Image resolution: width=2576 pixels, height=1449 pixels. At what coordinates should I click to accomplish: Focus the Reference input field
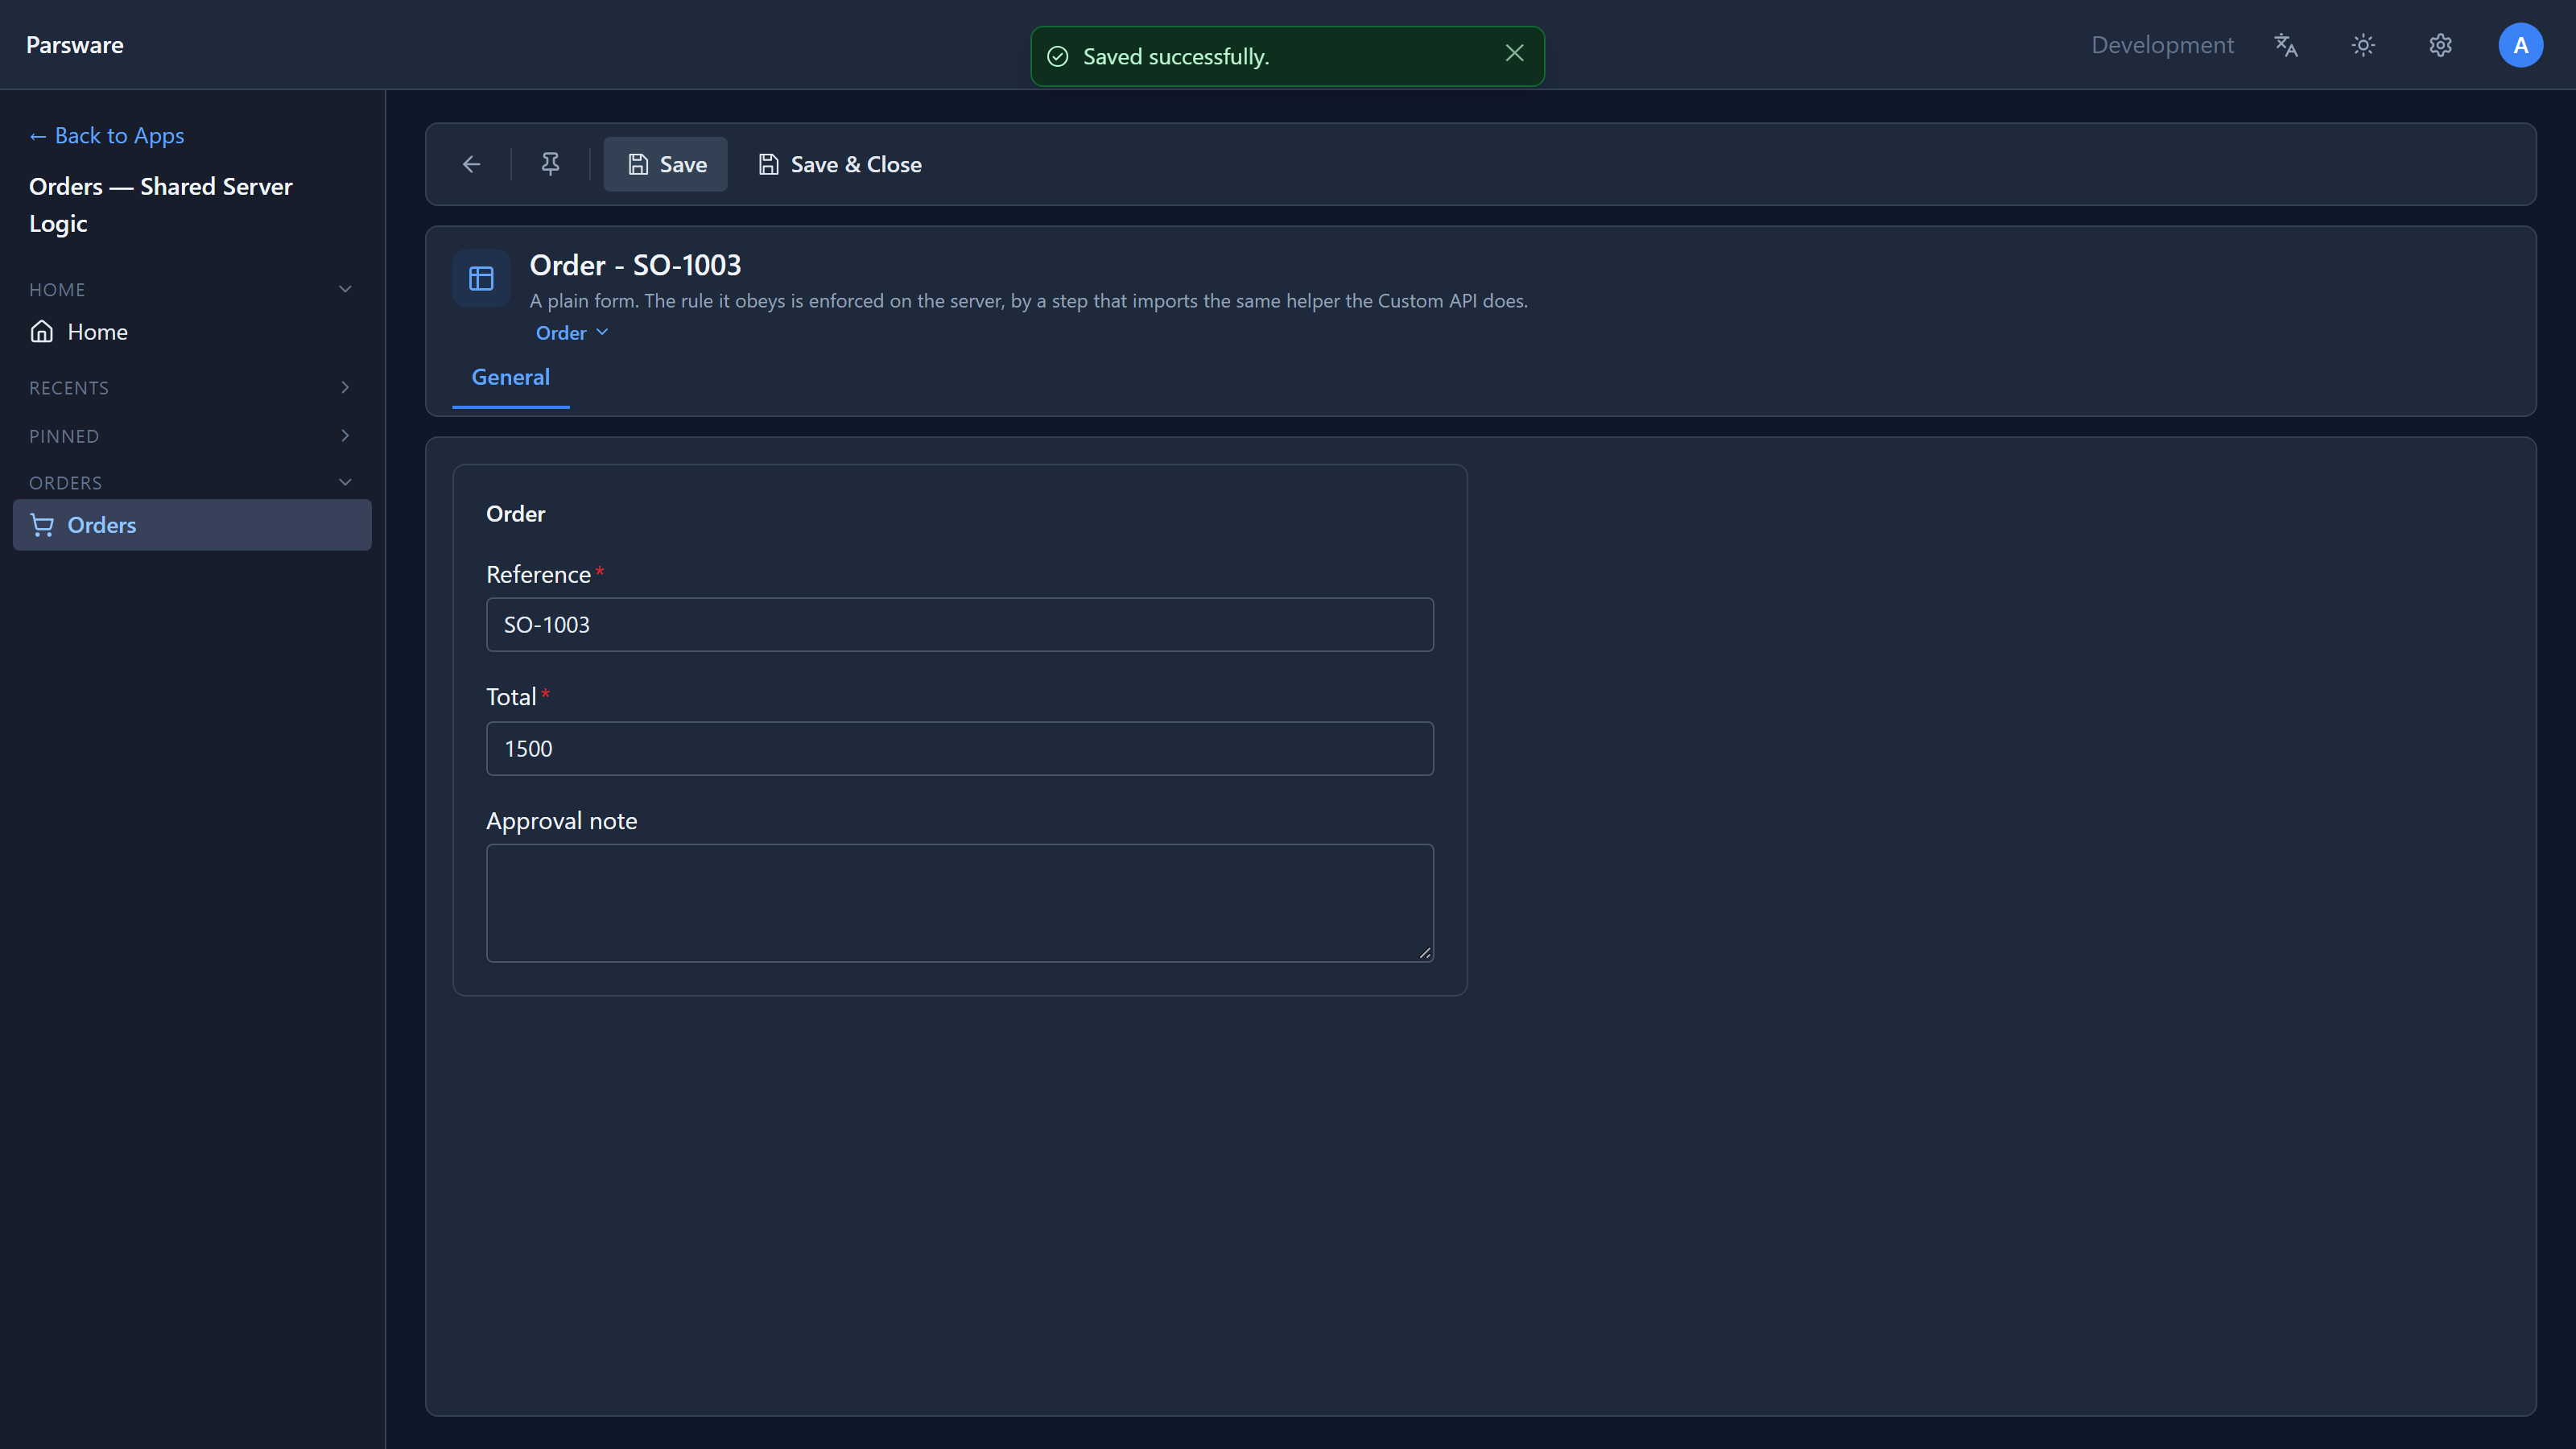pyautogui.click(x=960, y=625)
